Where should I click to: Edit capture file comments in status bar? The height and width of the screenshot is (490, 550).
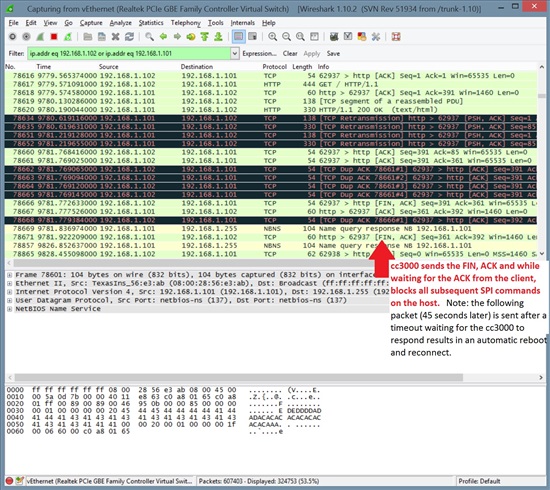pyautogui.click(x=20, y=481)
